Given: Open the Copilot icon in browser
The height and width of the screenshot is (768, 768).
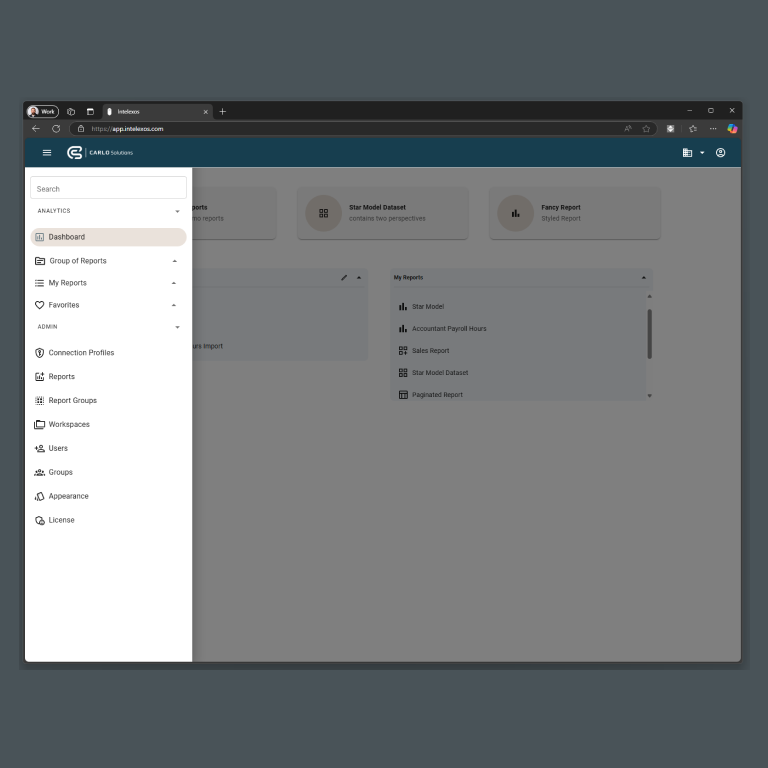Looking at the screenshot, I should [x=732, y=129].
